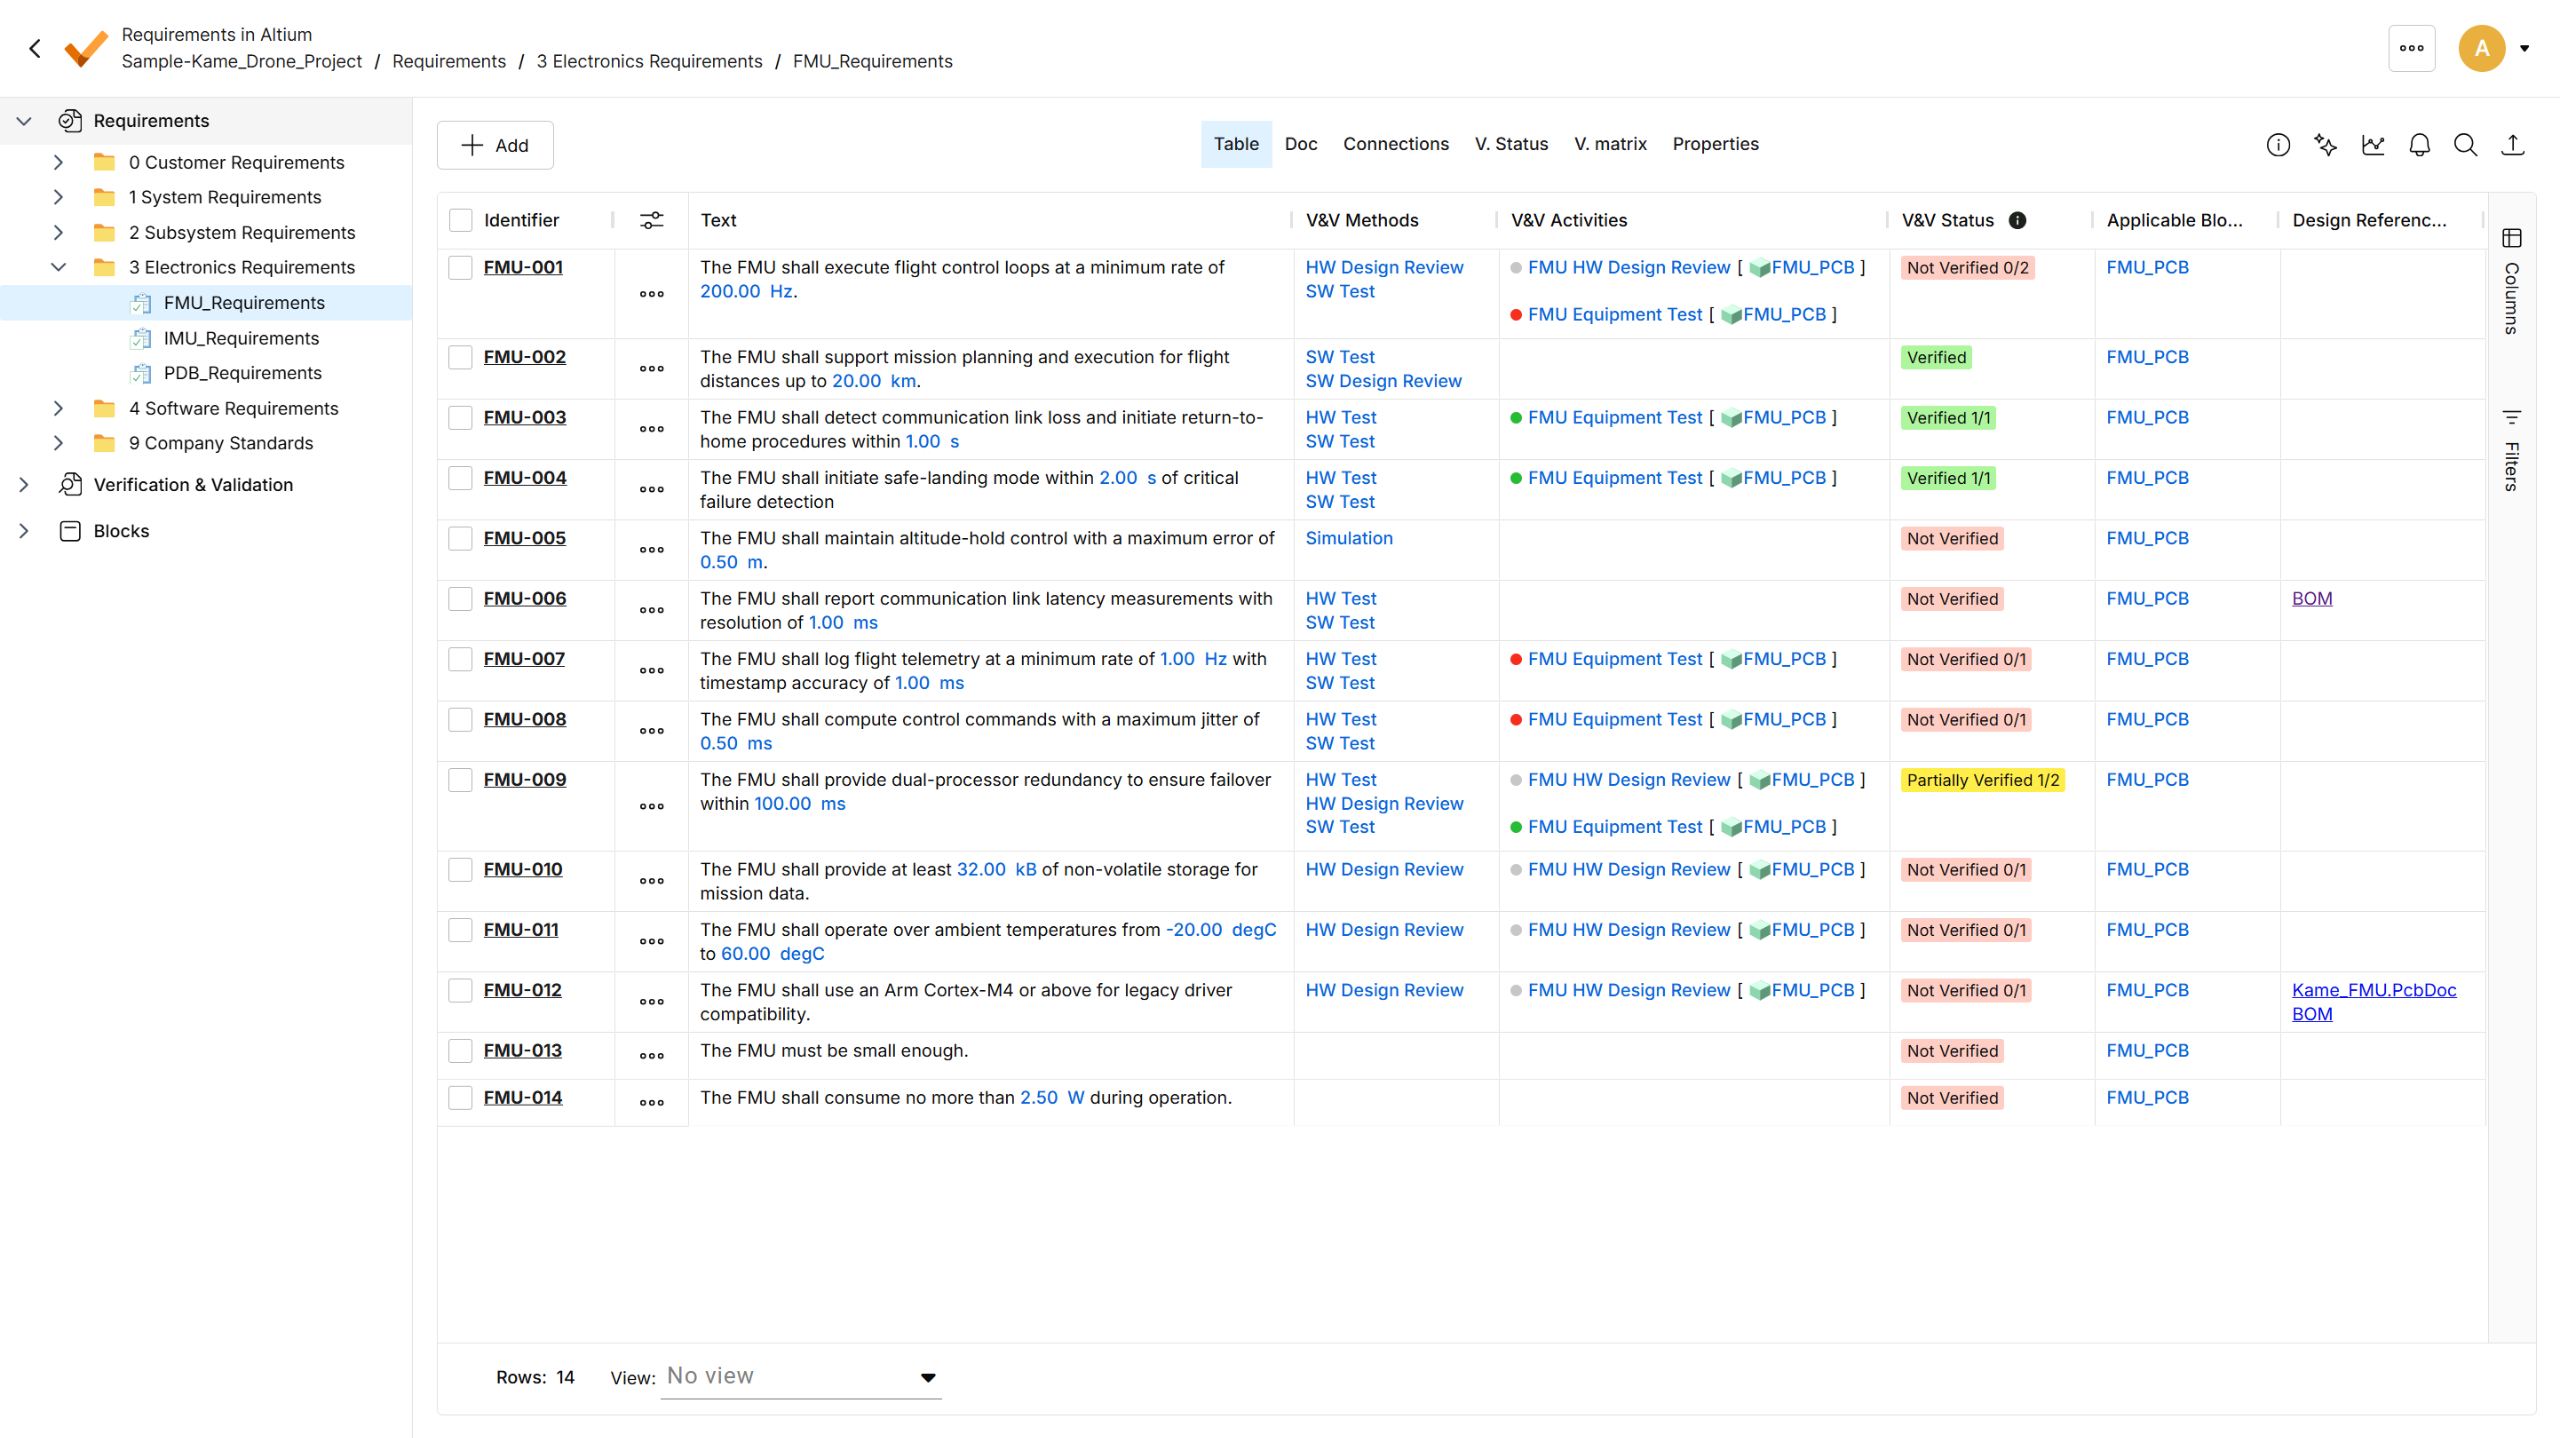Click the Altium Requirements checkmark logo
The image size is (2560, 1438).
pyautogui.click(x=86, y=48)
